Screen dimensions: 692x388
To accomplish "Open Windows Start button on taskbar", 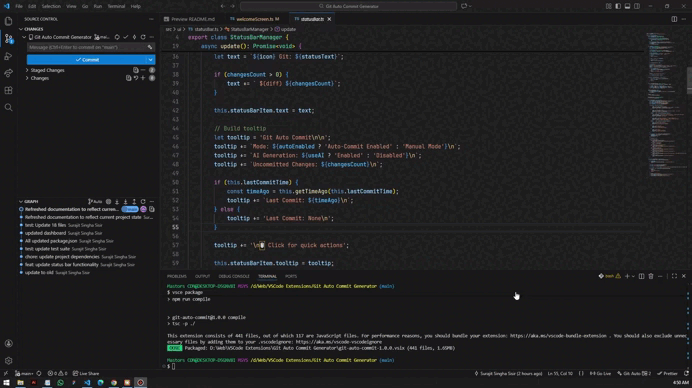I will pos(6,383).
